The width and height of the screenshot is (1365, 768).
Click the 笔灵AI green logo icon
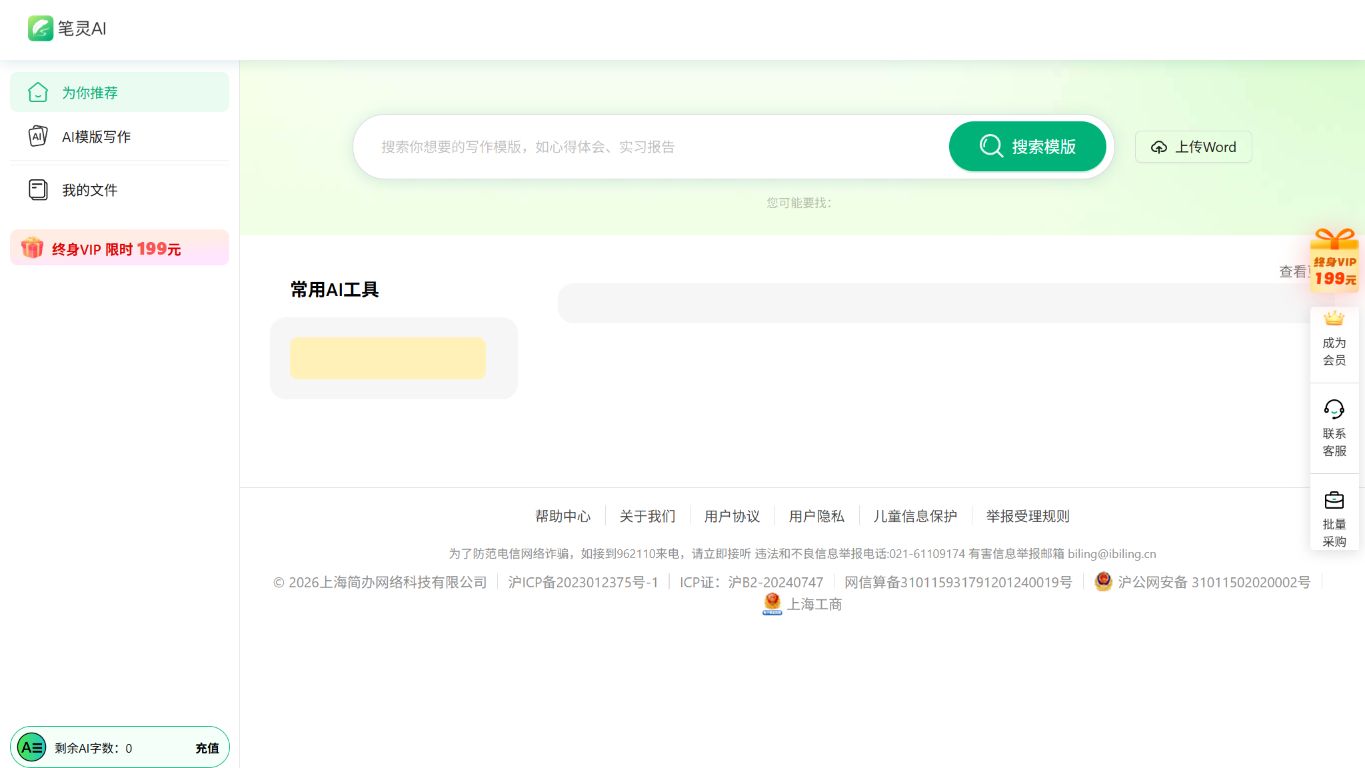[x=40, y=28]
